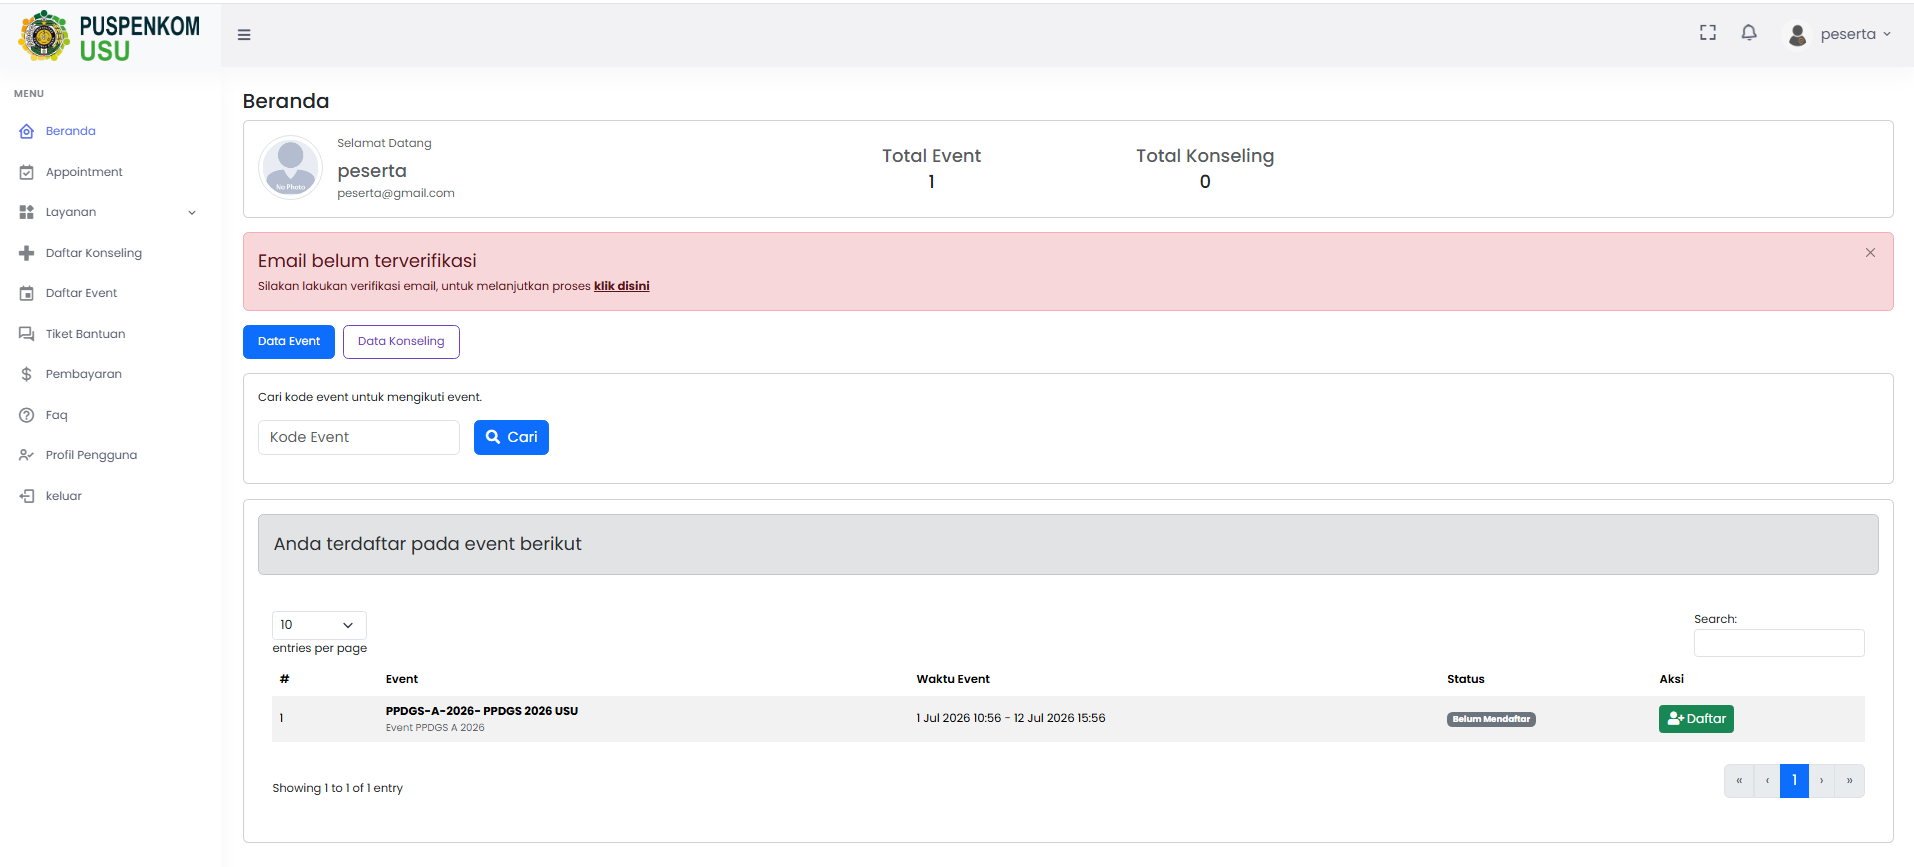The image size is (1914, 867).
Task: Toggle the hamburger sidebar menu icon
Action: click(244, 35)
